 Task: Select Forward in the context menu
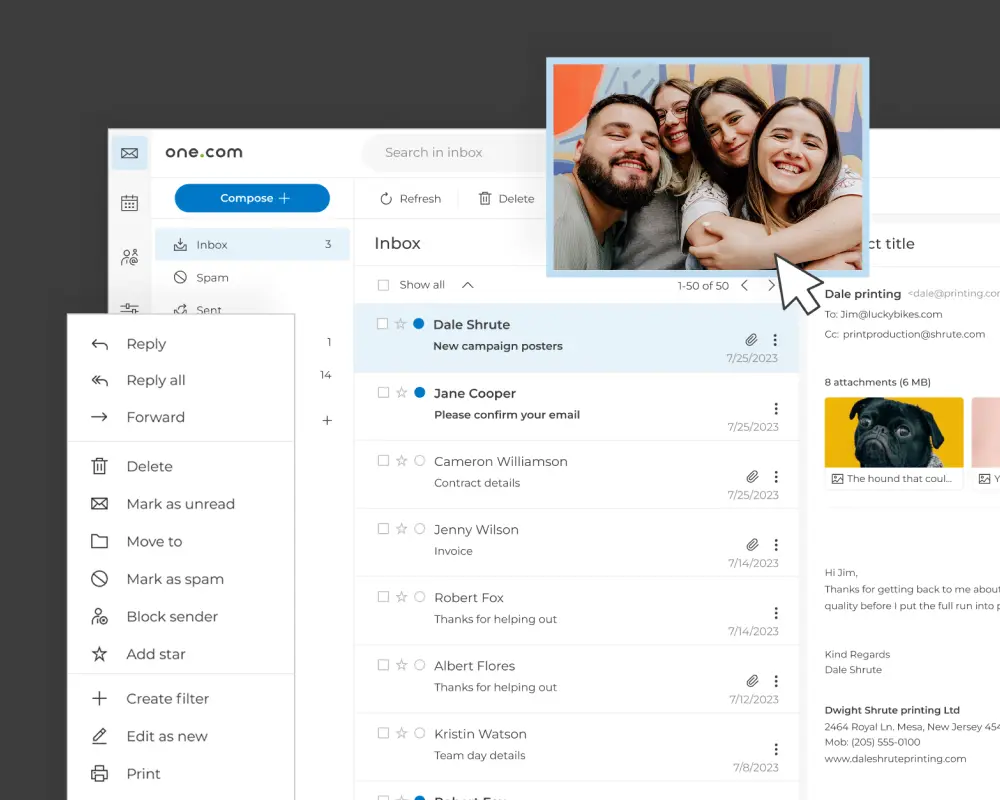coord(155,417)
